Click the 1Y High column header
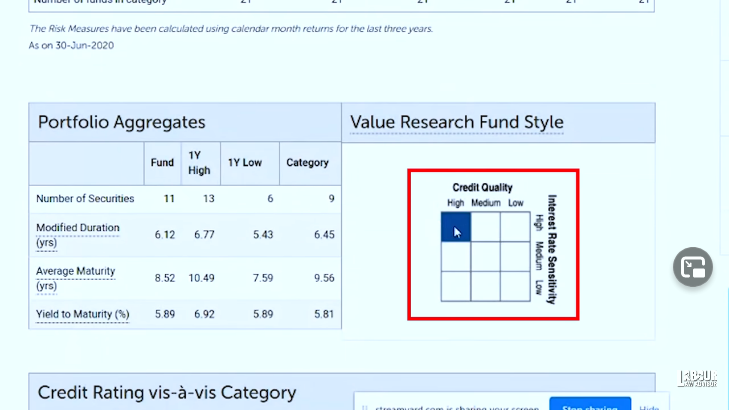 199,163
